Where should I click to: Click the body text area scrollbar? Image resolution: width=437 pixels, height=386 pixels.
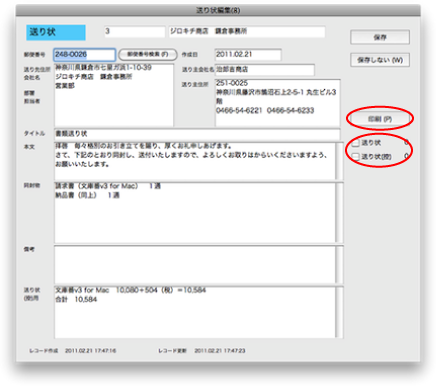[x=339, y=161]
